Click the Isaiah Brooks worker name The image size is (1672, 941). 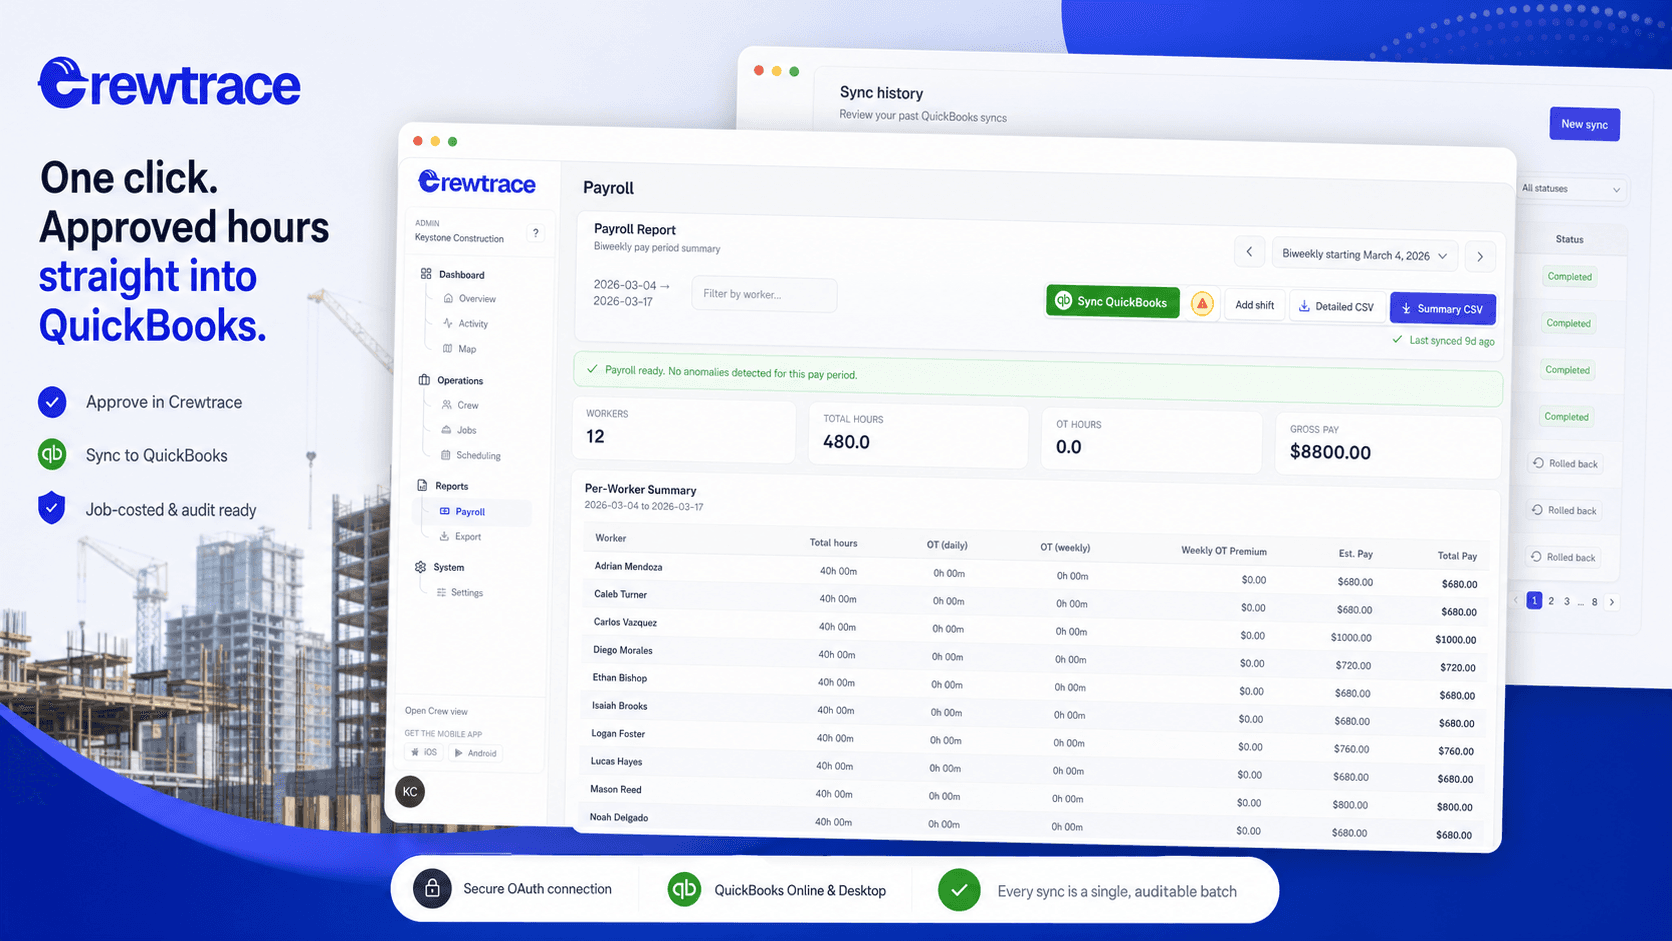click(619, 706)
